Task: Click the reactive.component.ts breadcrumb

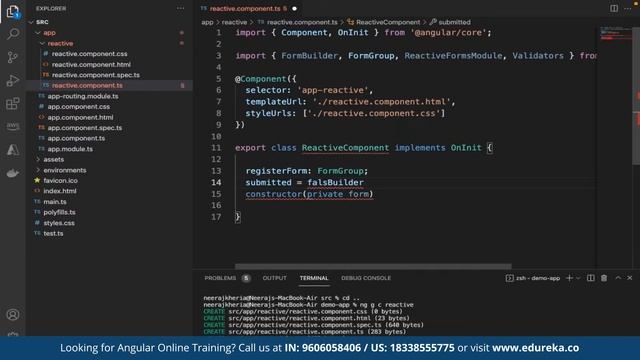Action: [x=302, y=22]
